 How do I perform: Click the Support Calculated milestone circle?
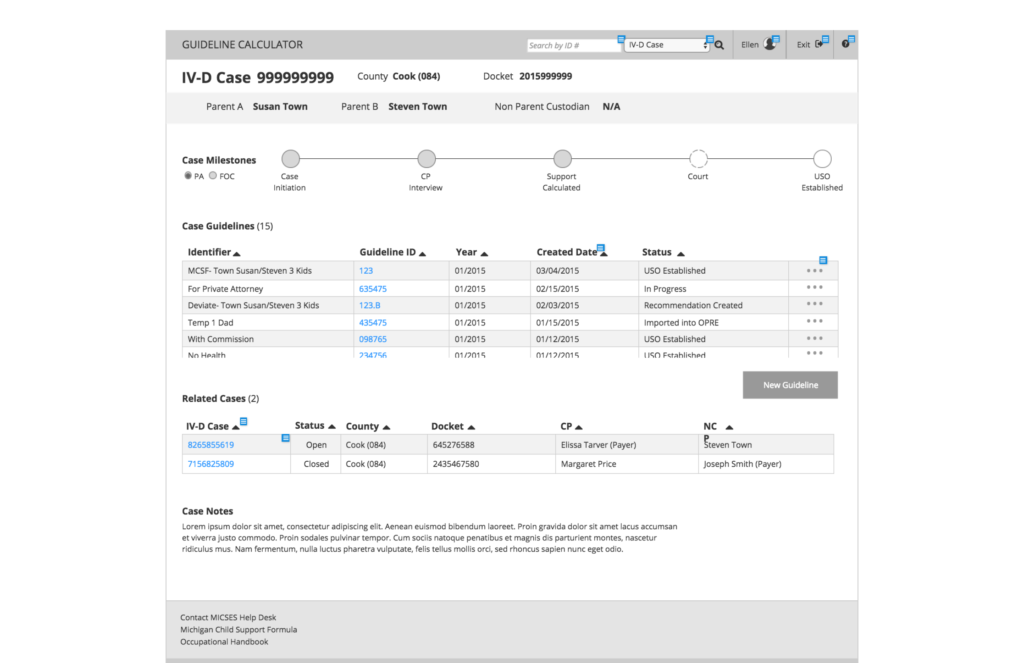tap(561, 157)
